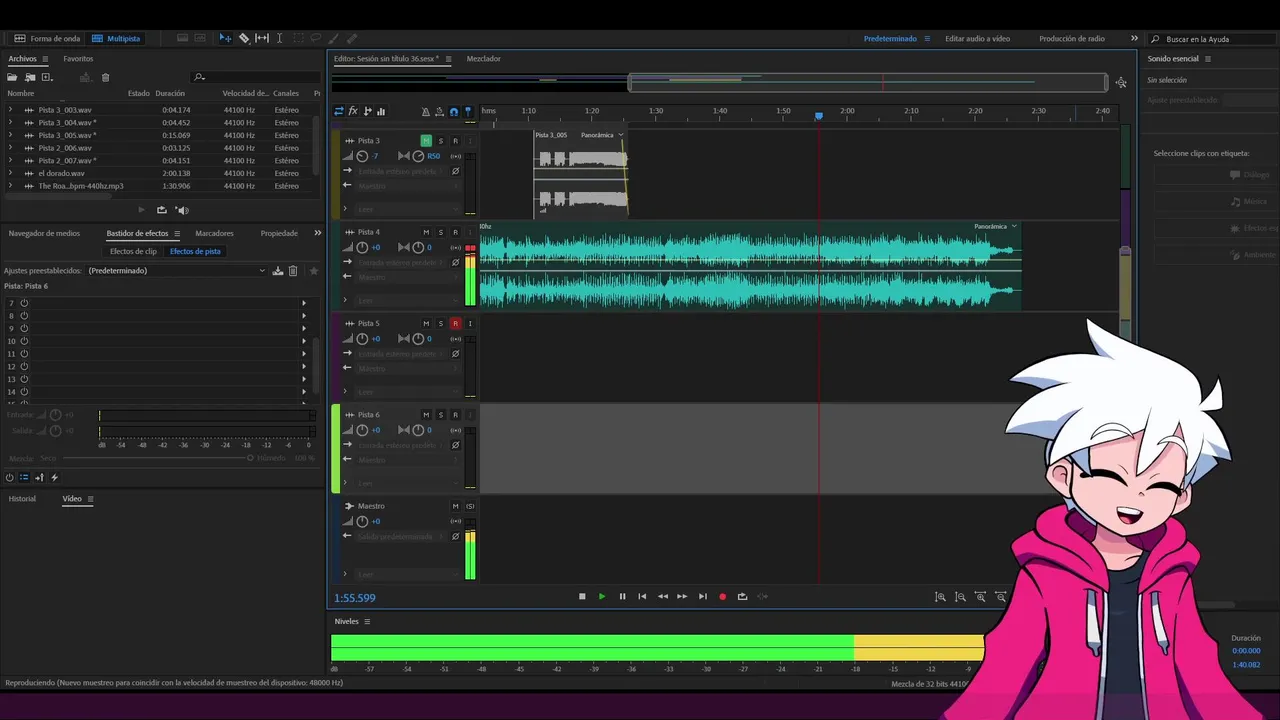Expand workspace overflow chevron in the top bar
The image size is (1280, 720).
[x=1134, y=38]
